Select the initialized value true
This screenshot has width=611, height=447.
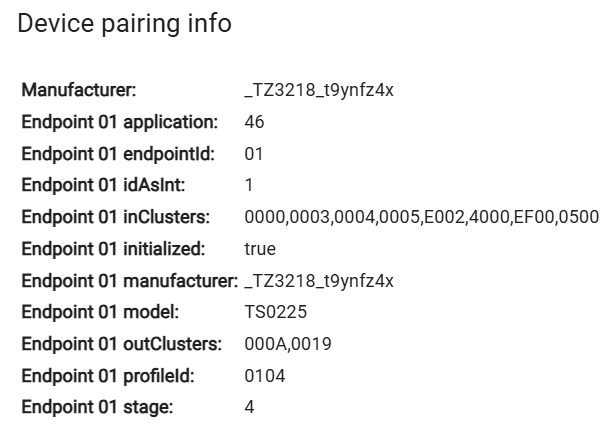point(260,249)
